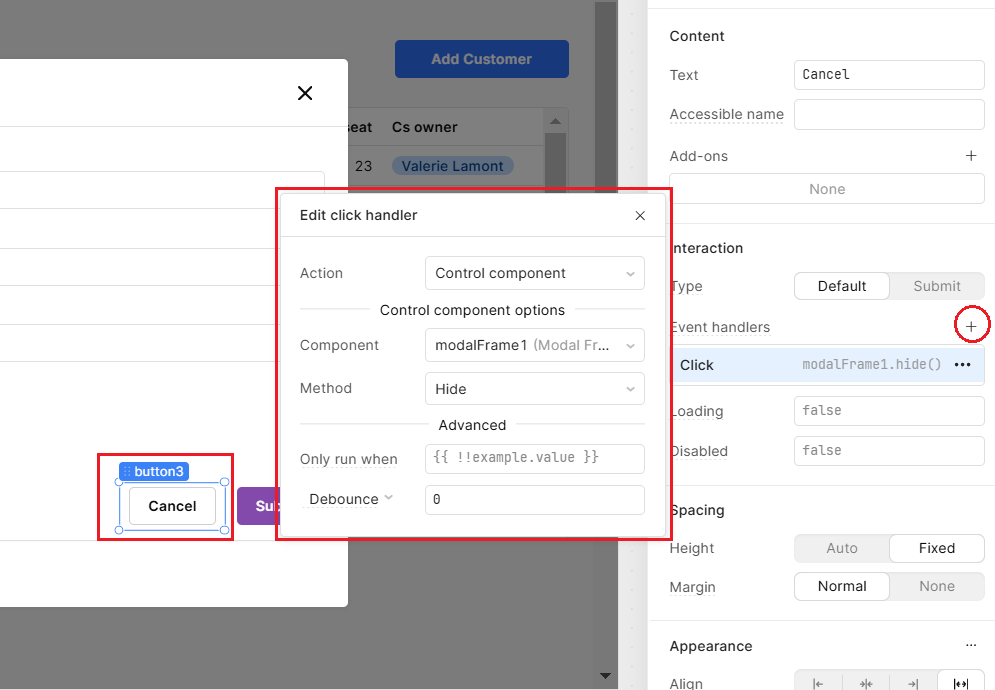Viewport: 995px width, 690px height.
Task: Select align stretch icon
Action: click(x=961, y=684)
